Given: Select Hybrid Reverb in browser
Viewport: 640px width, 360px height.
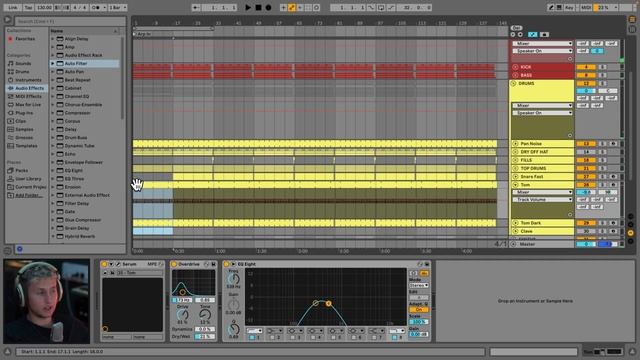Looking at the screenshot, I should (x=80, y=236).
